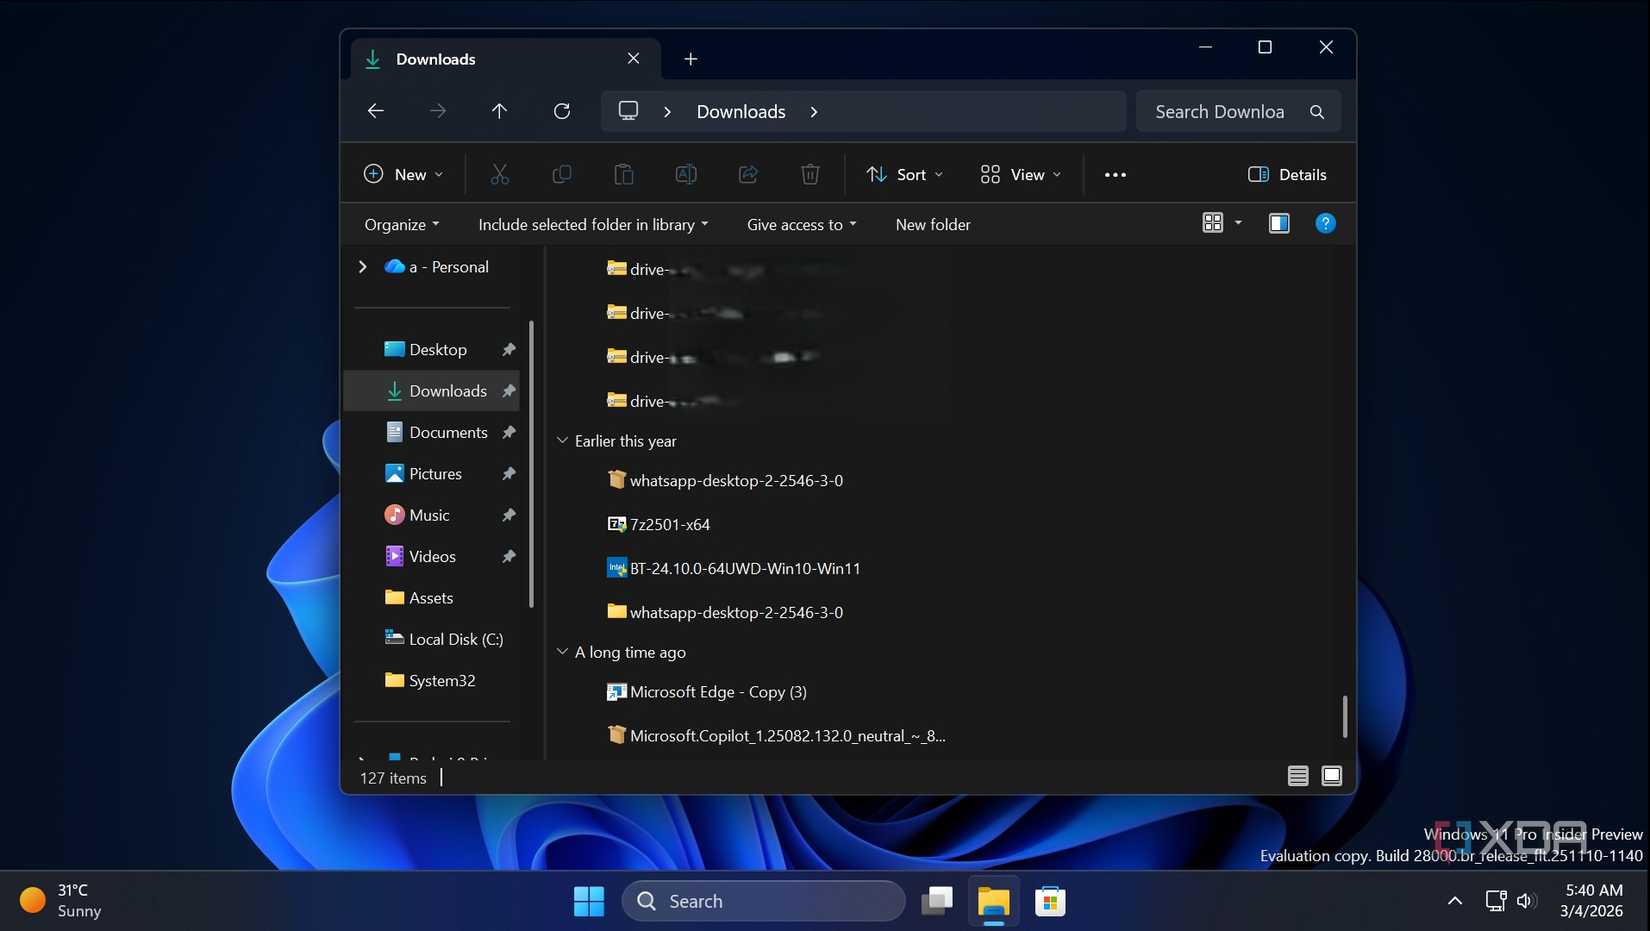The image size is (1650, 931).
Task: Click the Delete trash icon
Action: tap(810, 174)
